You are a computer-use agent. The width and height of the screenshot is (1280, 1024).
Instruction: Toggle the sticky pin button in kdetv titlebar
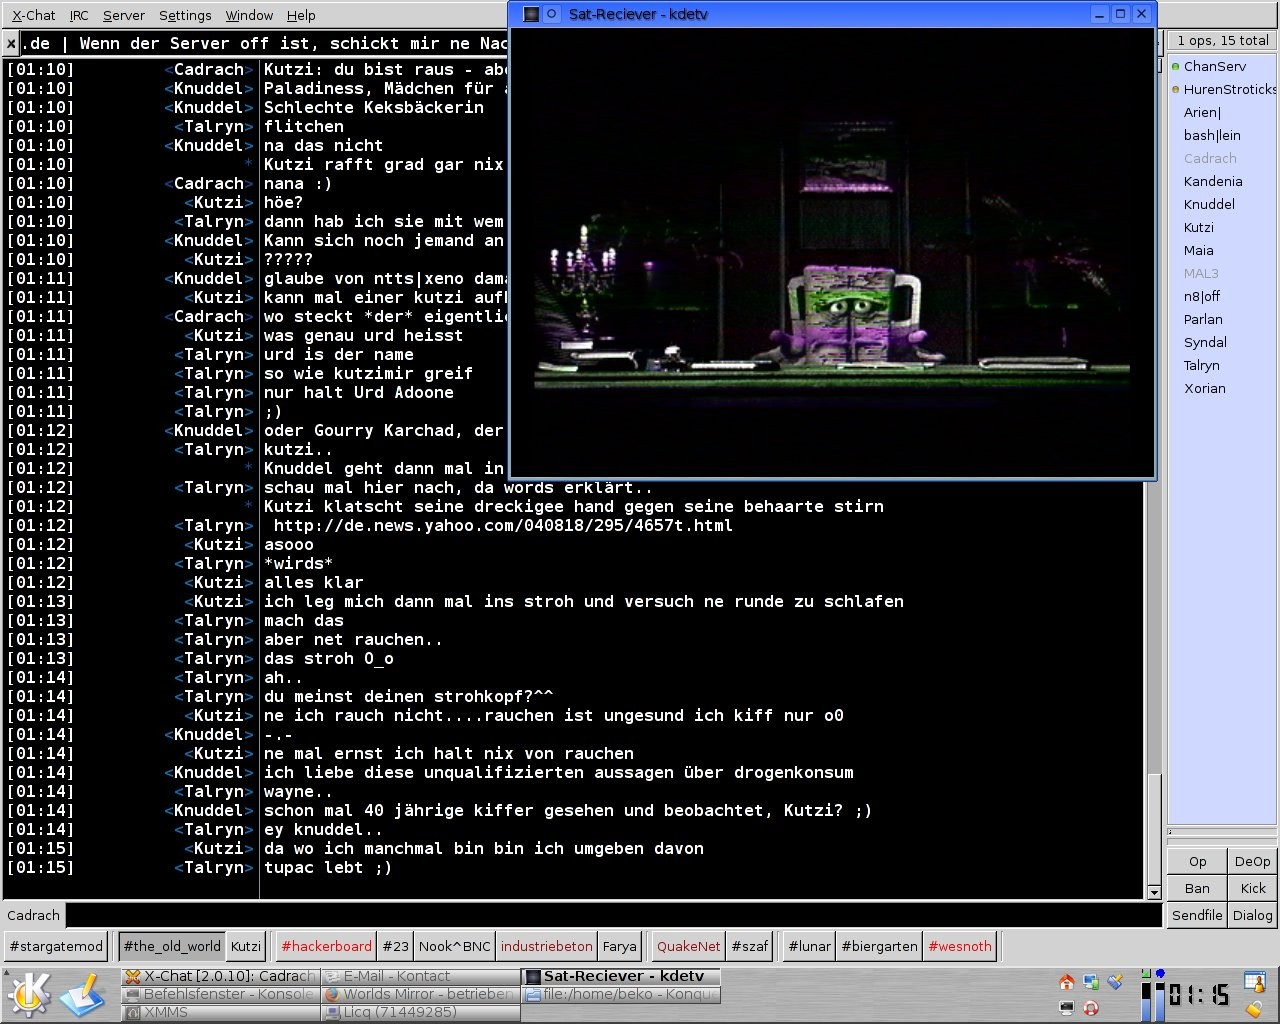click(551, 14)
